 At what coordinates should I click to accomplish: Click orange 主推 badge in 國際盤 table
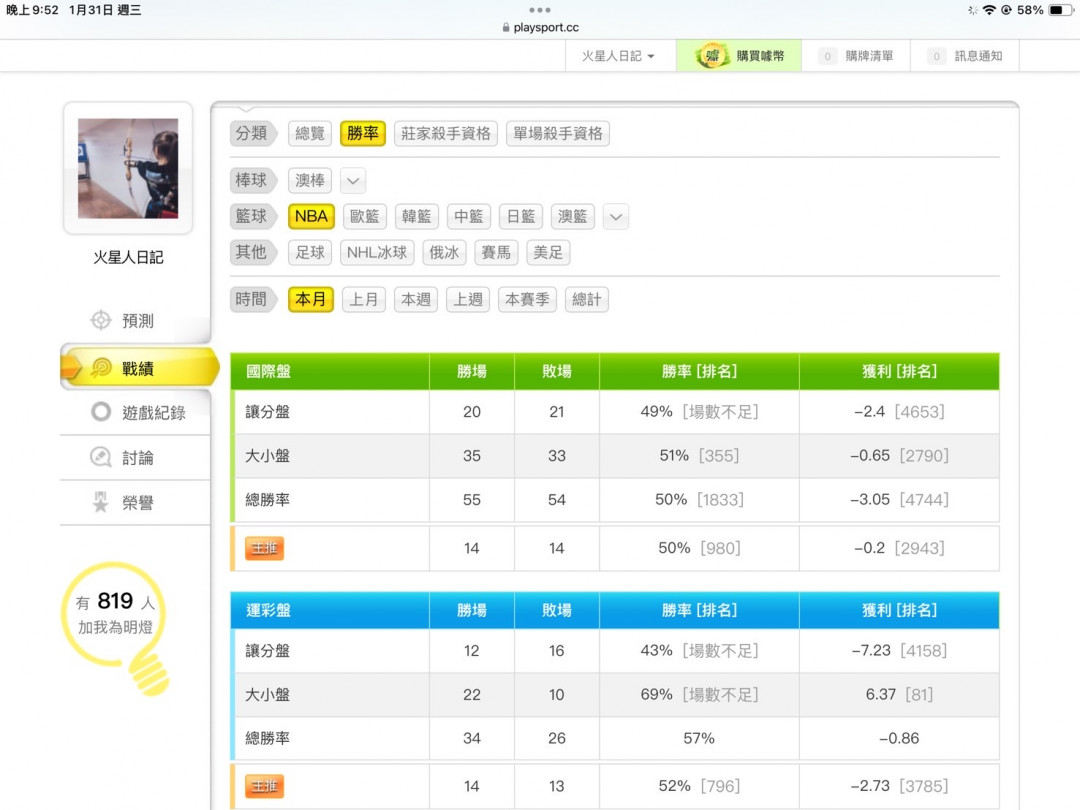(264, 548)
